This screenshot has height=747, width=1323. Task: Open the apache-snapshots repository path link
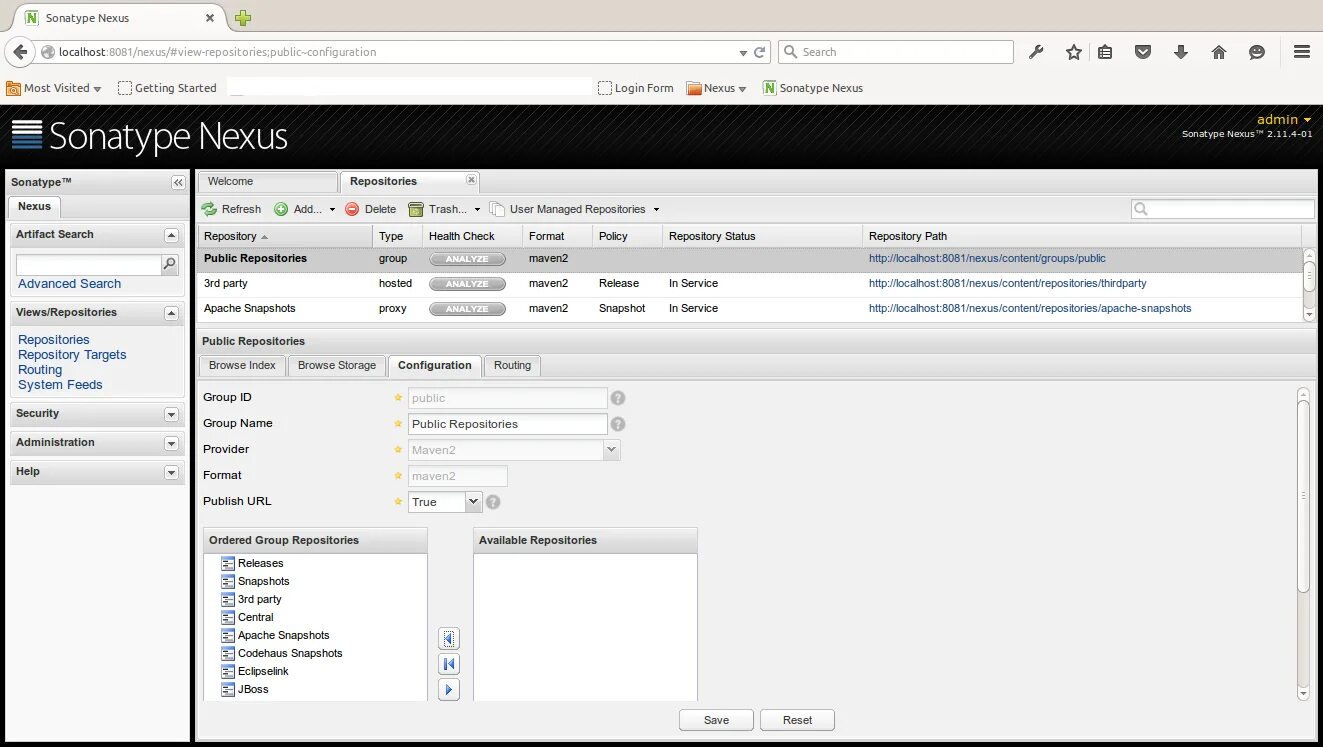(x=1030, y=309)
